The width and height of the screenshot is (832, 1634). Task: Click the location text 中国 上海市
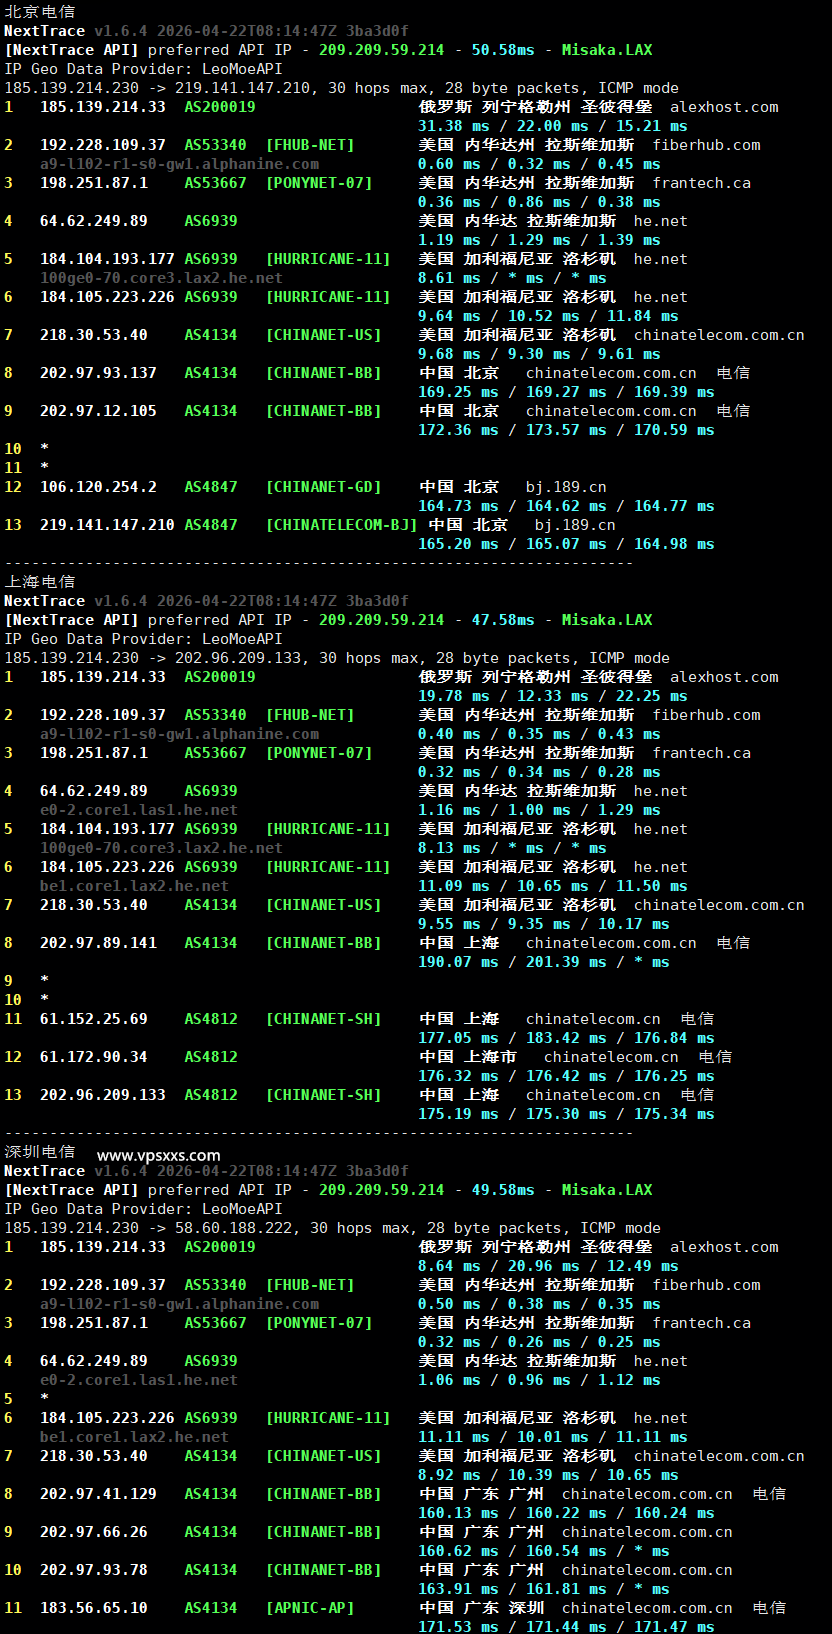point(467,1056)
